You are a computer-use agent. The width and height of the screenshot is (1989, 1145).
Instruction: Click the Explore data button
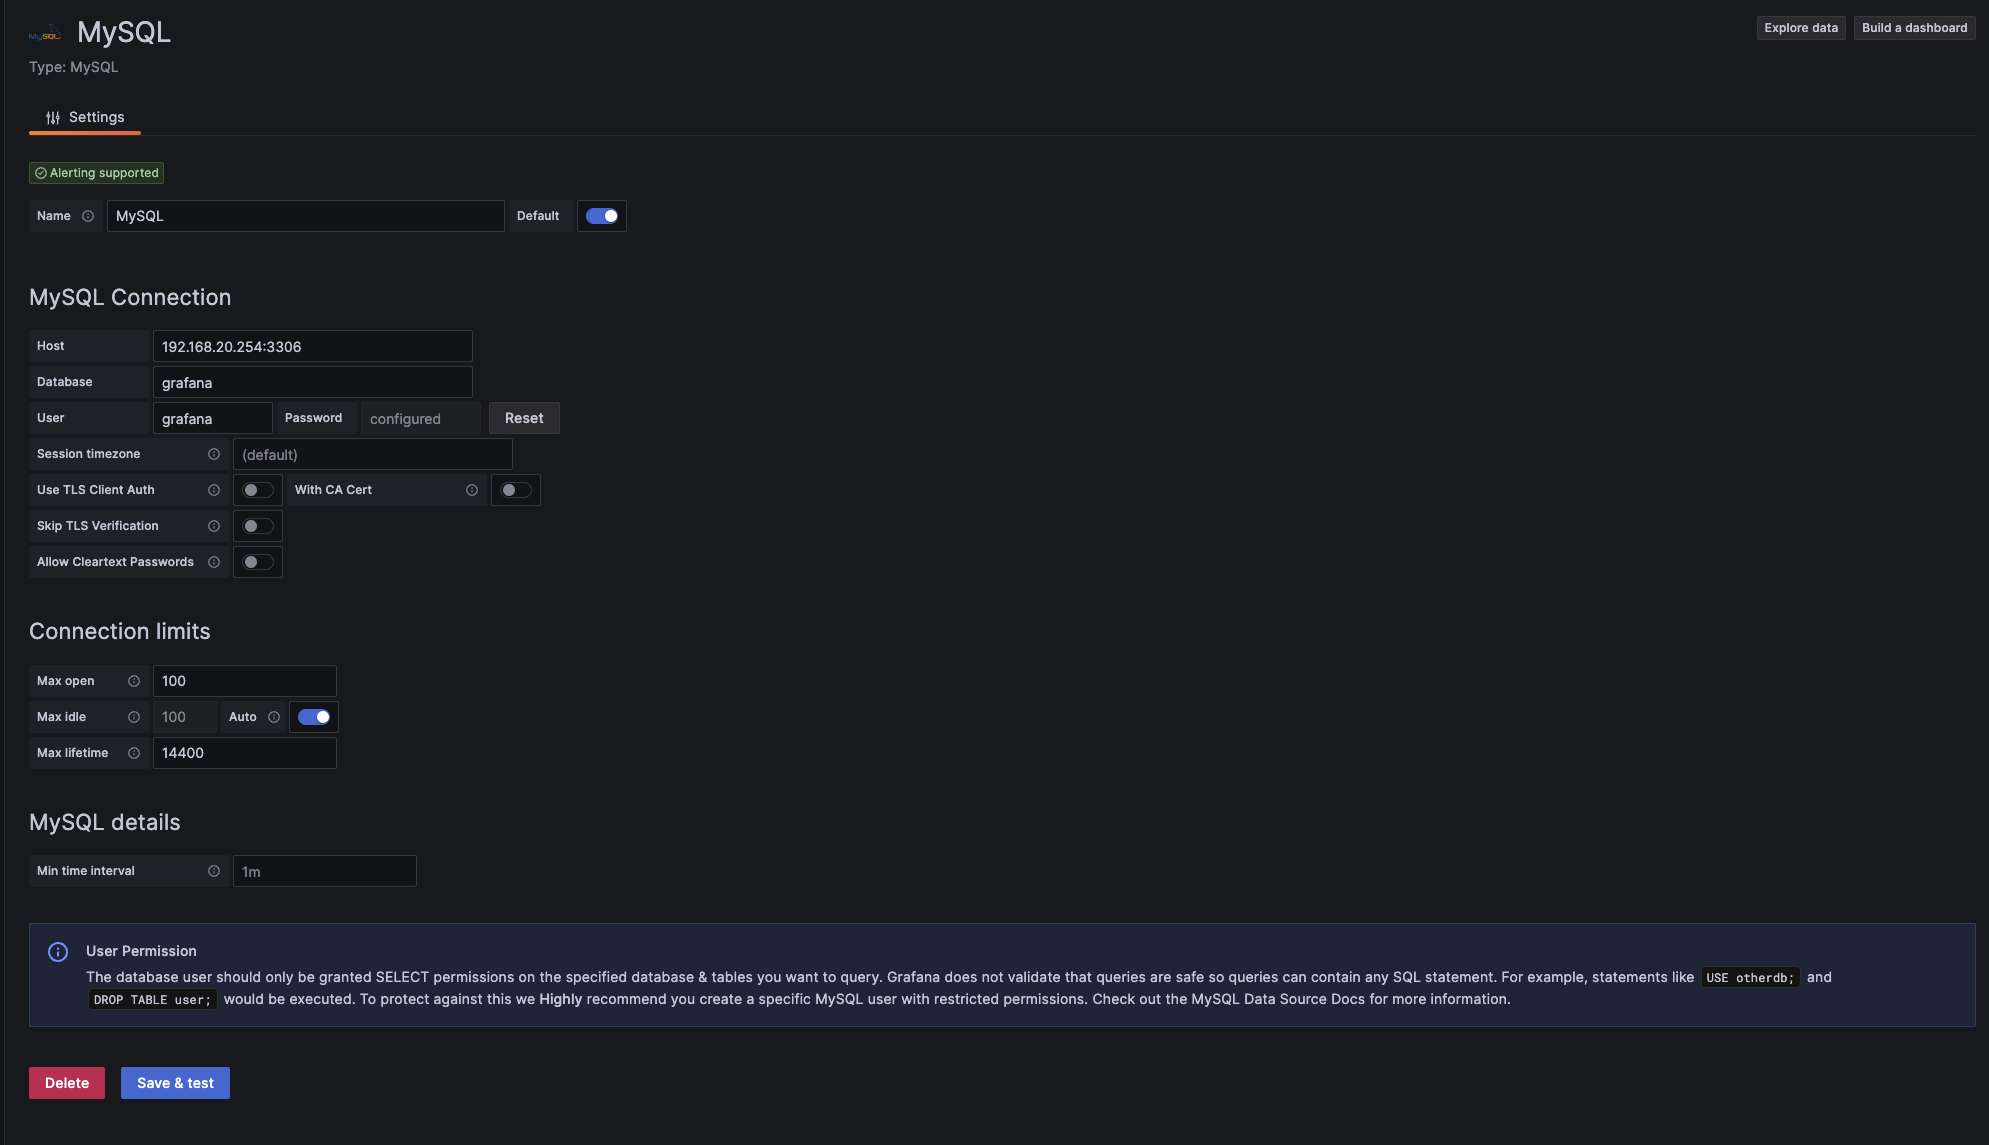click(x=1801, y=28)
